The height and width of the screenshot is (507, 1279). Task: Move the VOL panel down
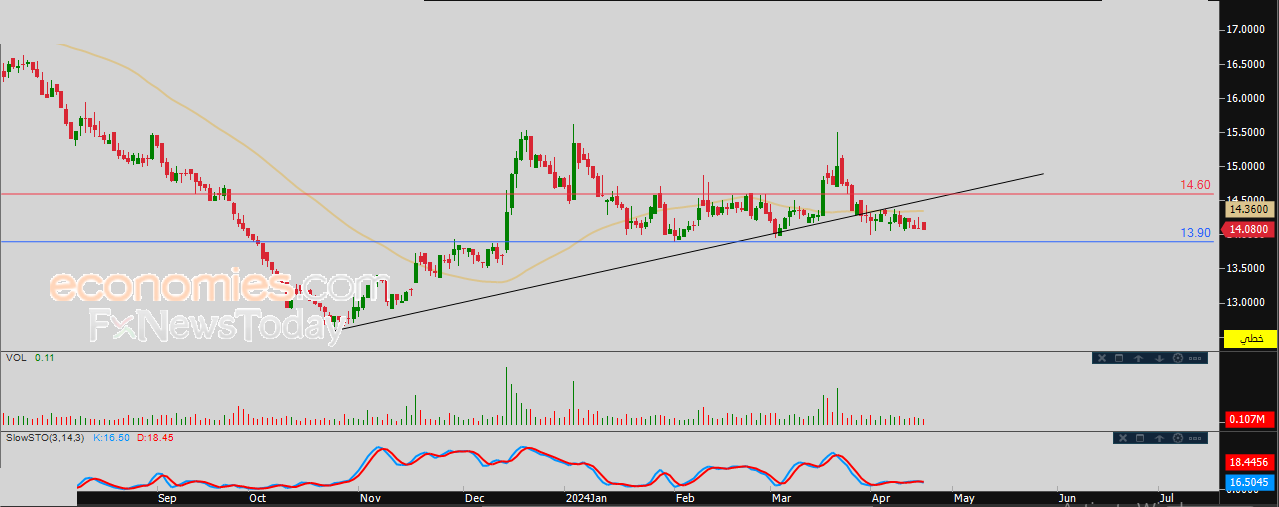1159,358
